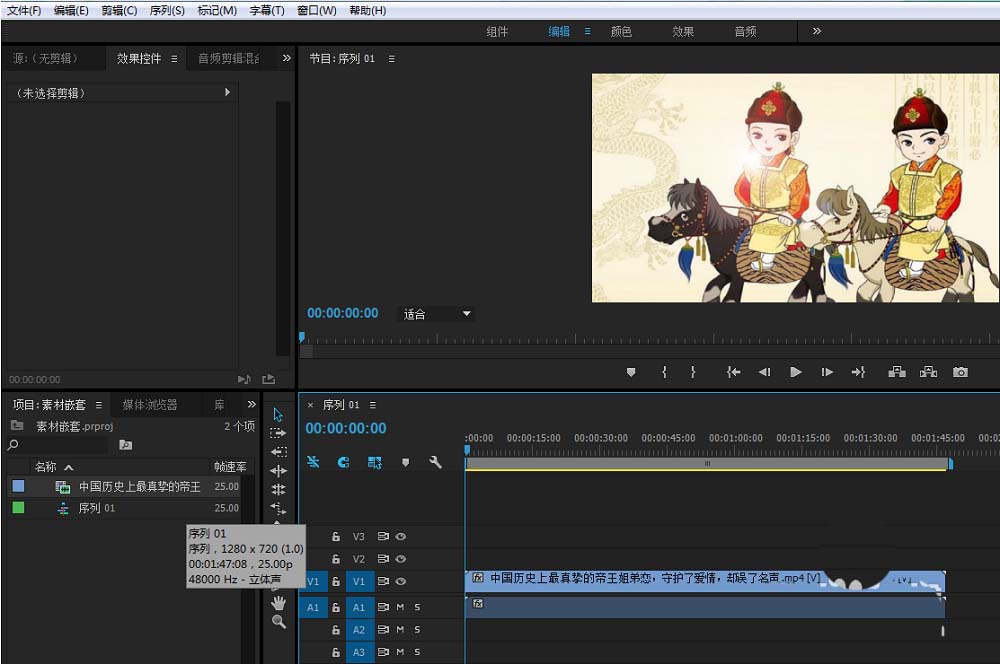Choose the Ripple Edit tool

pos(279,471)
